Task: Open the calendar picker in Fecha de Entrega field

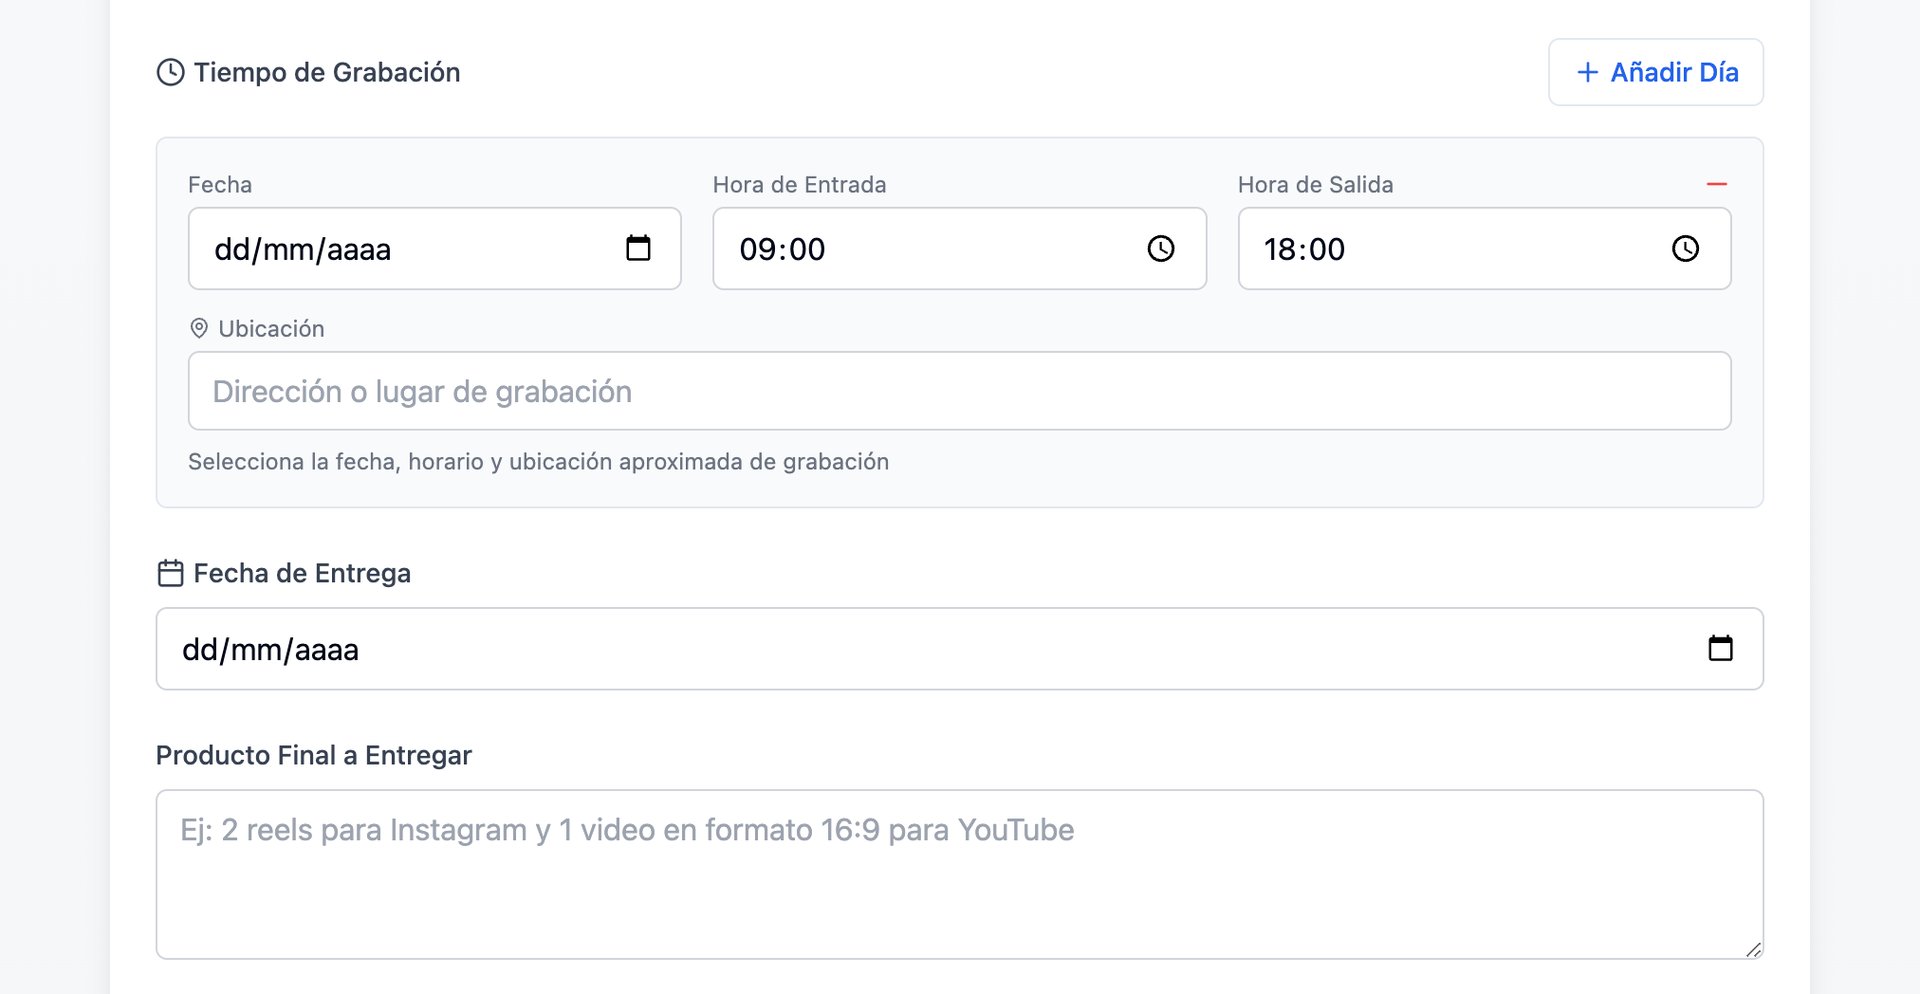Action: 1720,649
